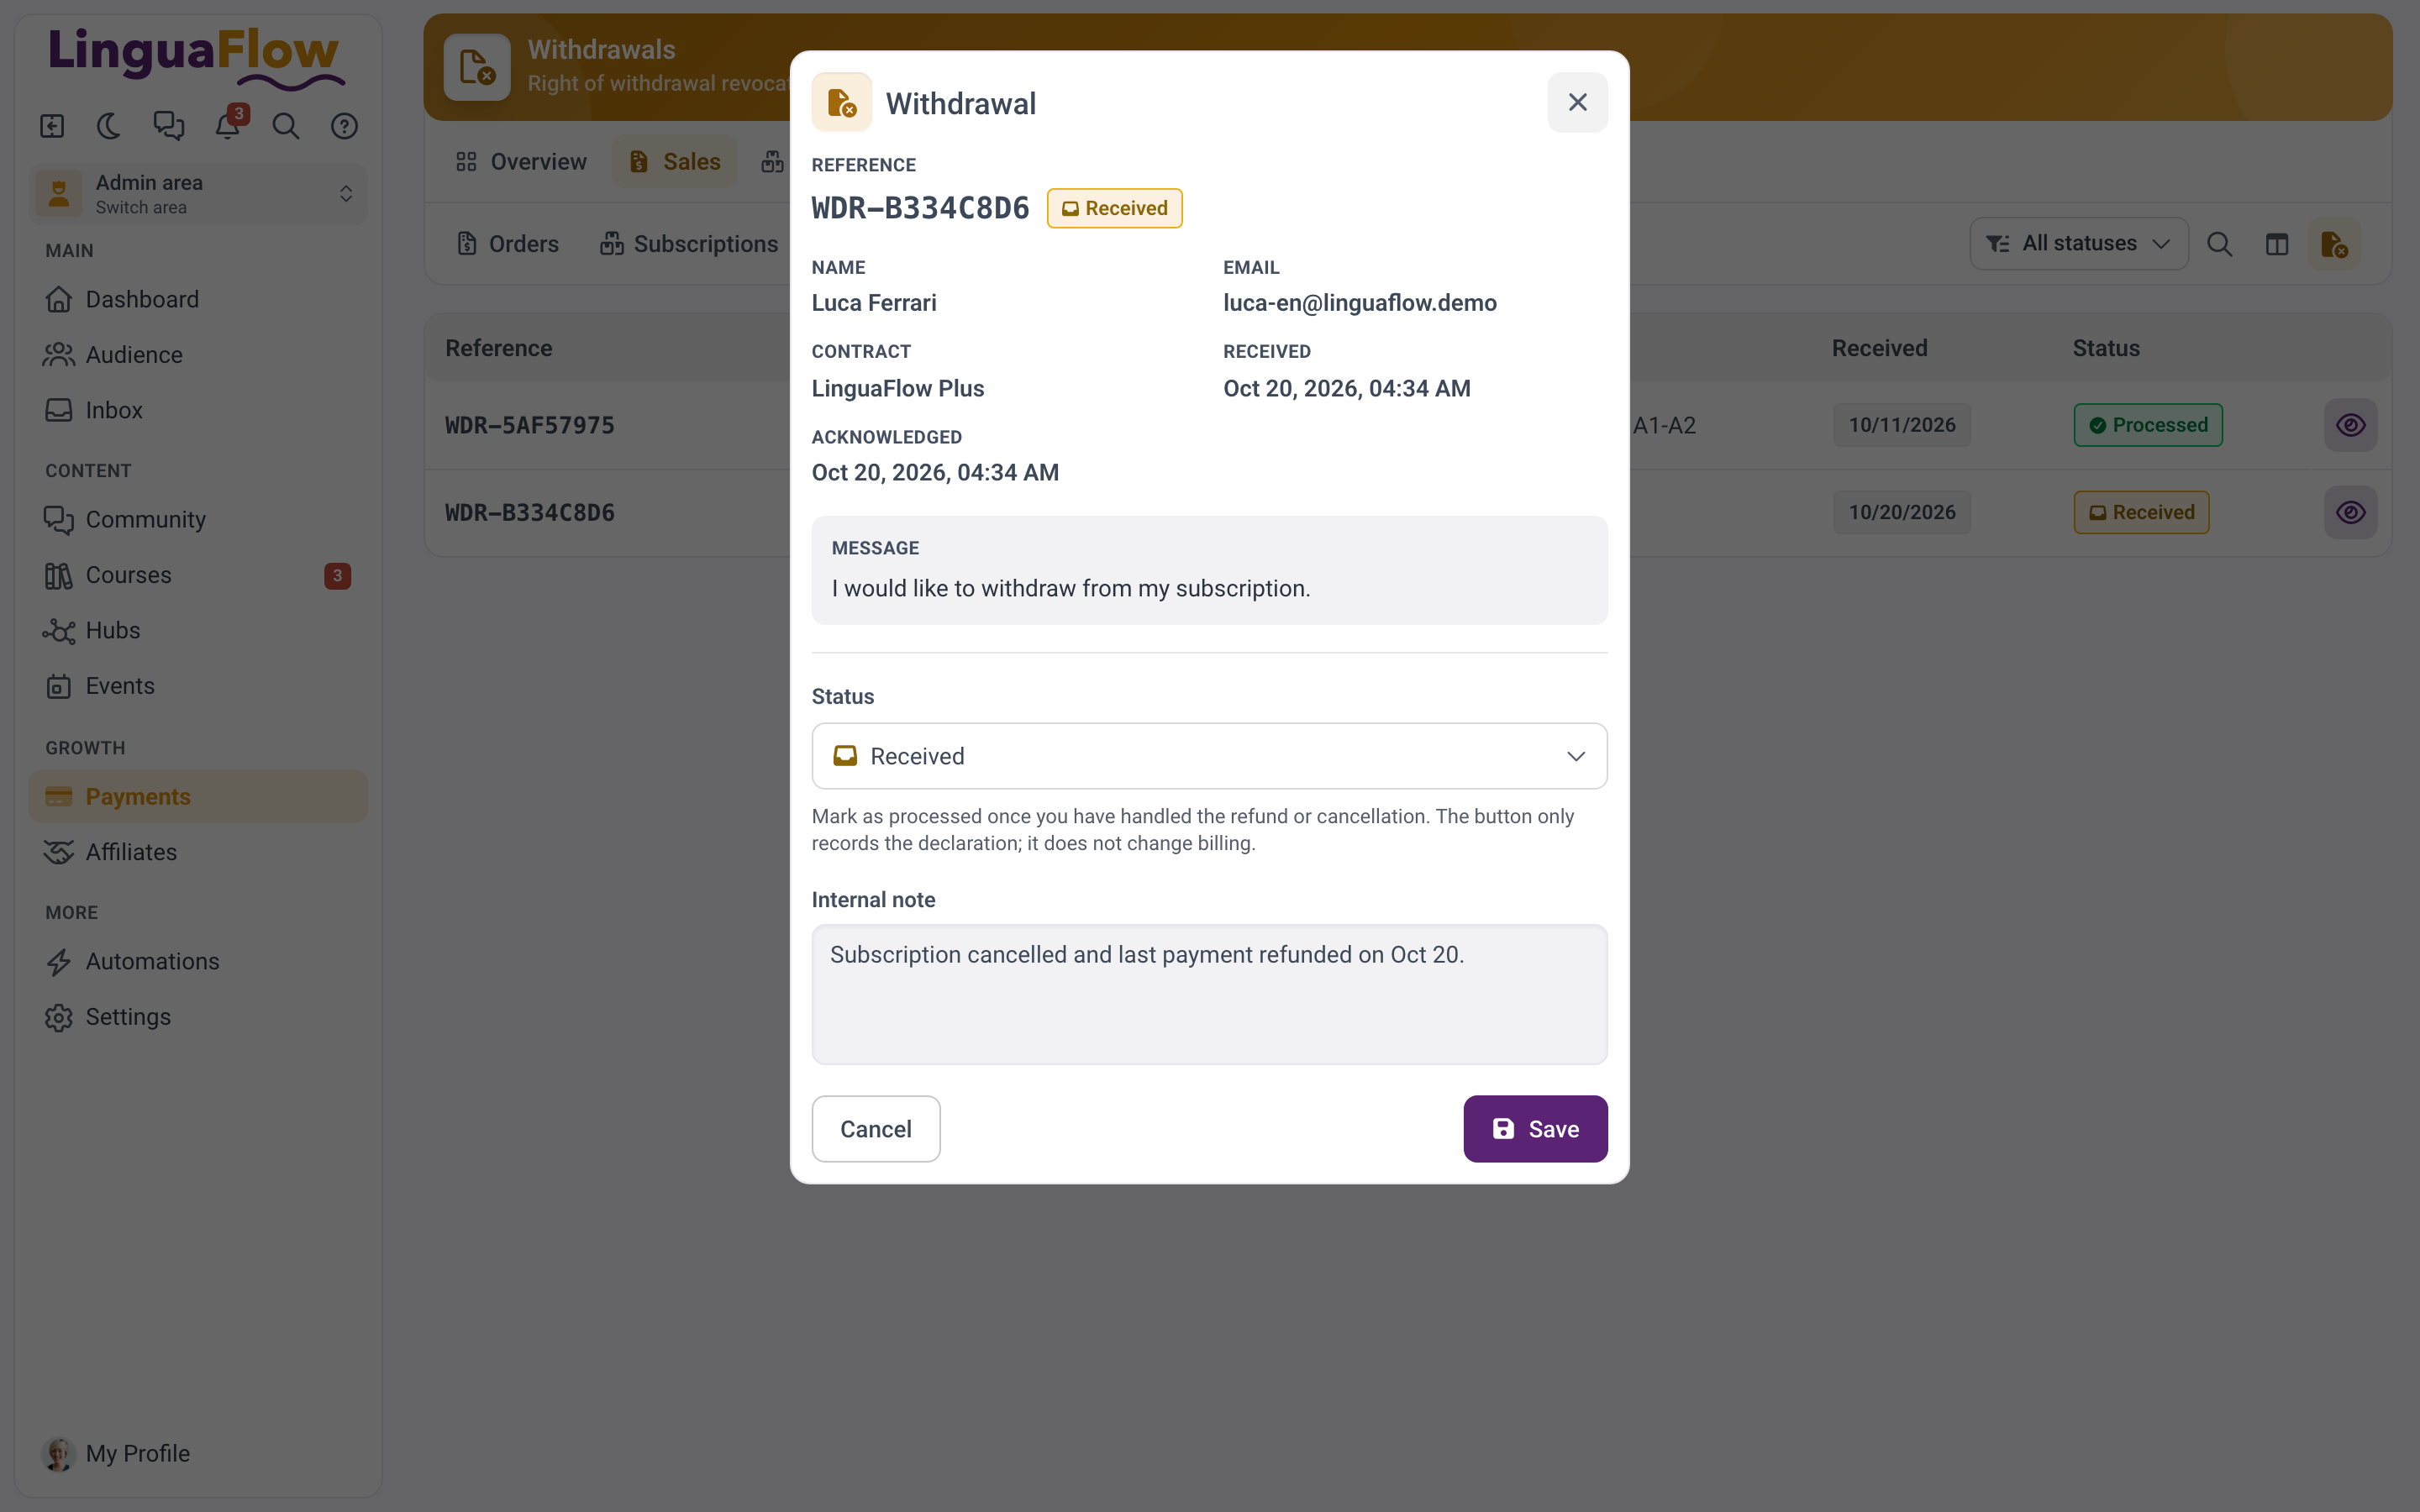Cancel the withdrawal edit
This screenshot has width=2420, height=1512.
(x=875, y=1129)
